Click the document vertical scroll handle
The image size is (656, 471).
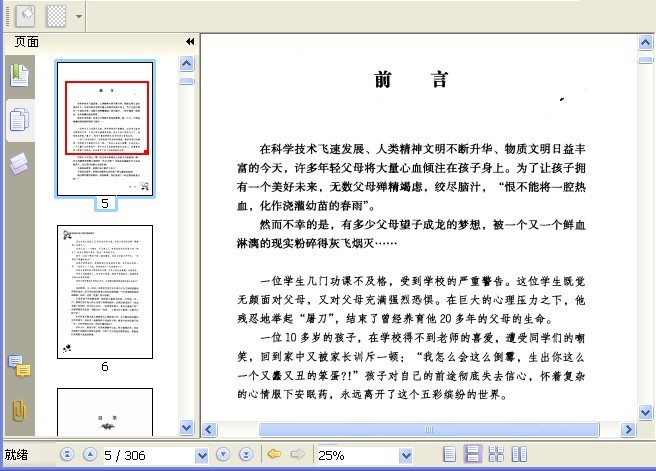[x=646, y=60]
